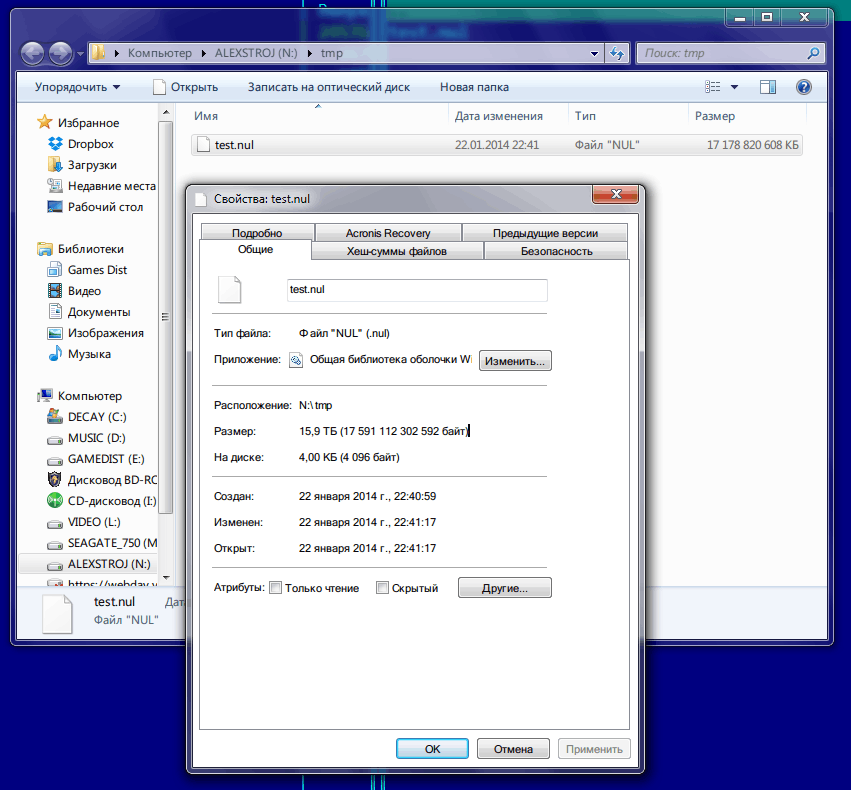Open the view options dropdown arrow
Viewport: 851px width, 790px height.
(734, 87)
